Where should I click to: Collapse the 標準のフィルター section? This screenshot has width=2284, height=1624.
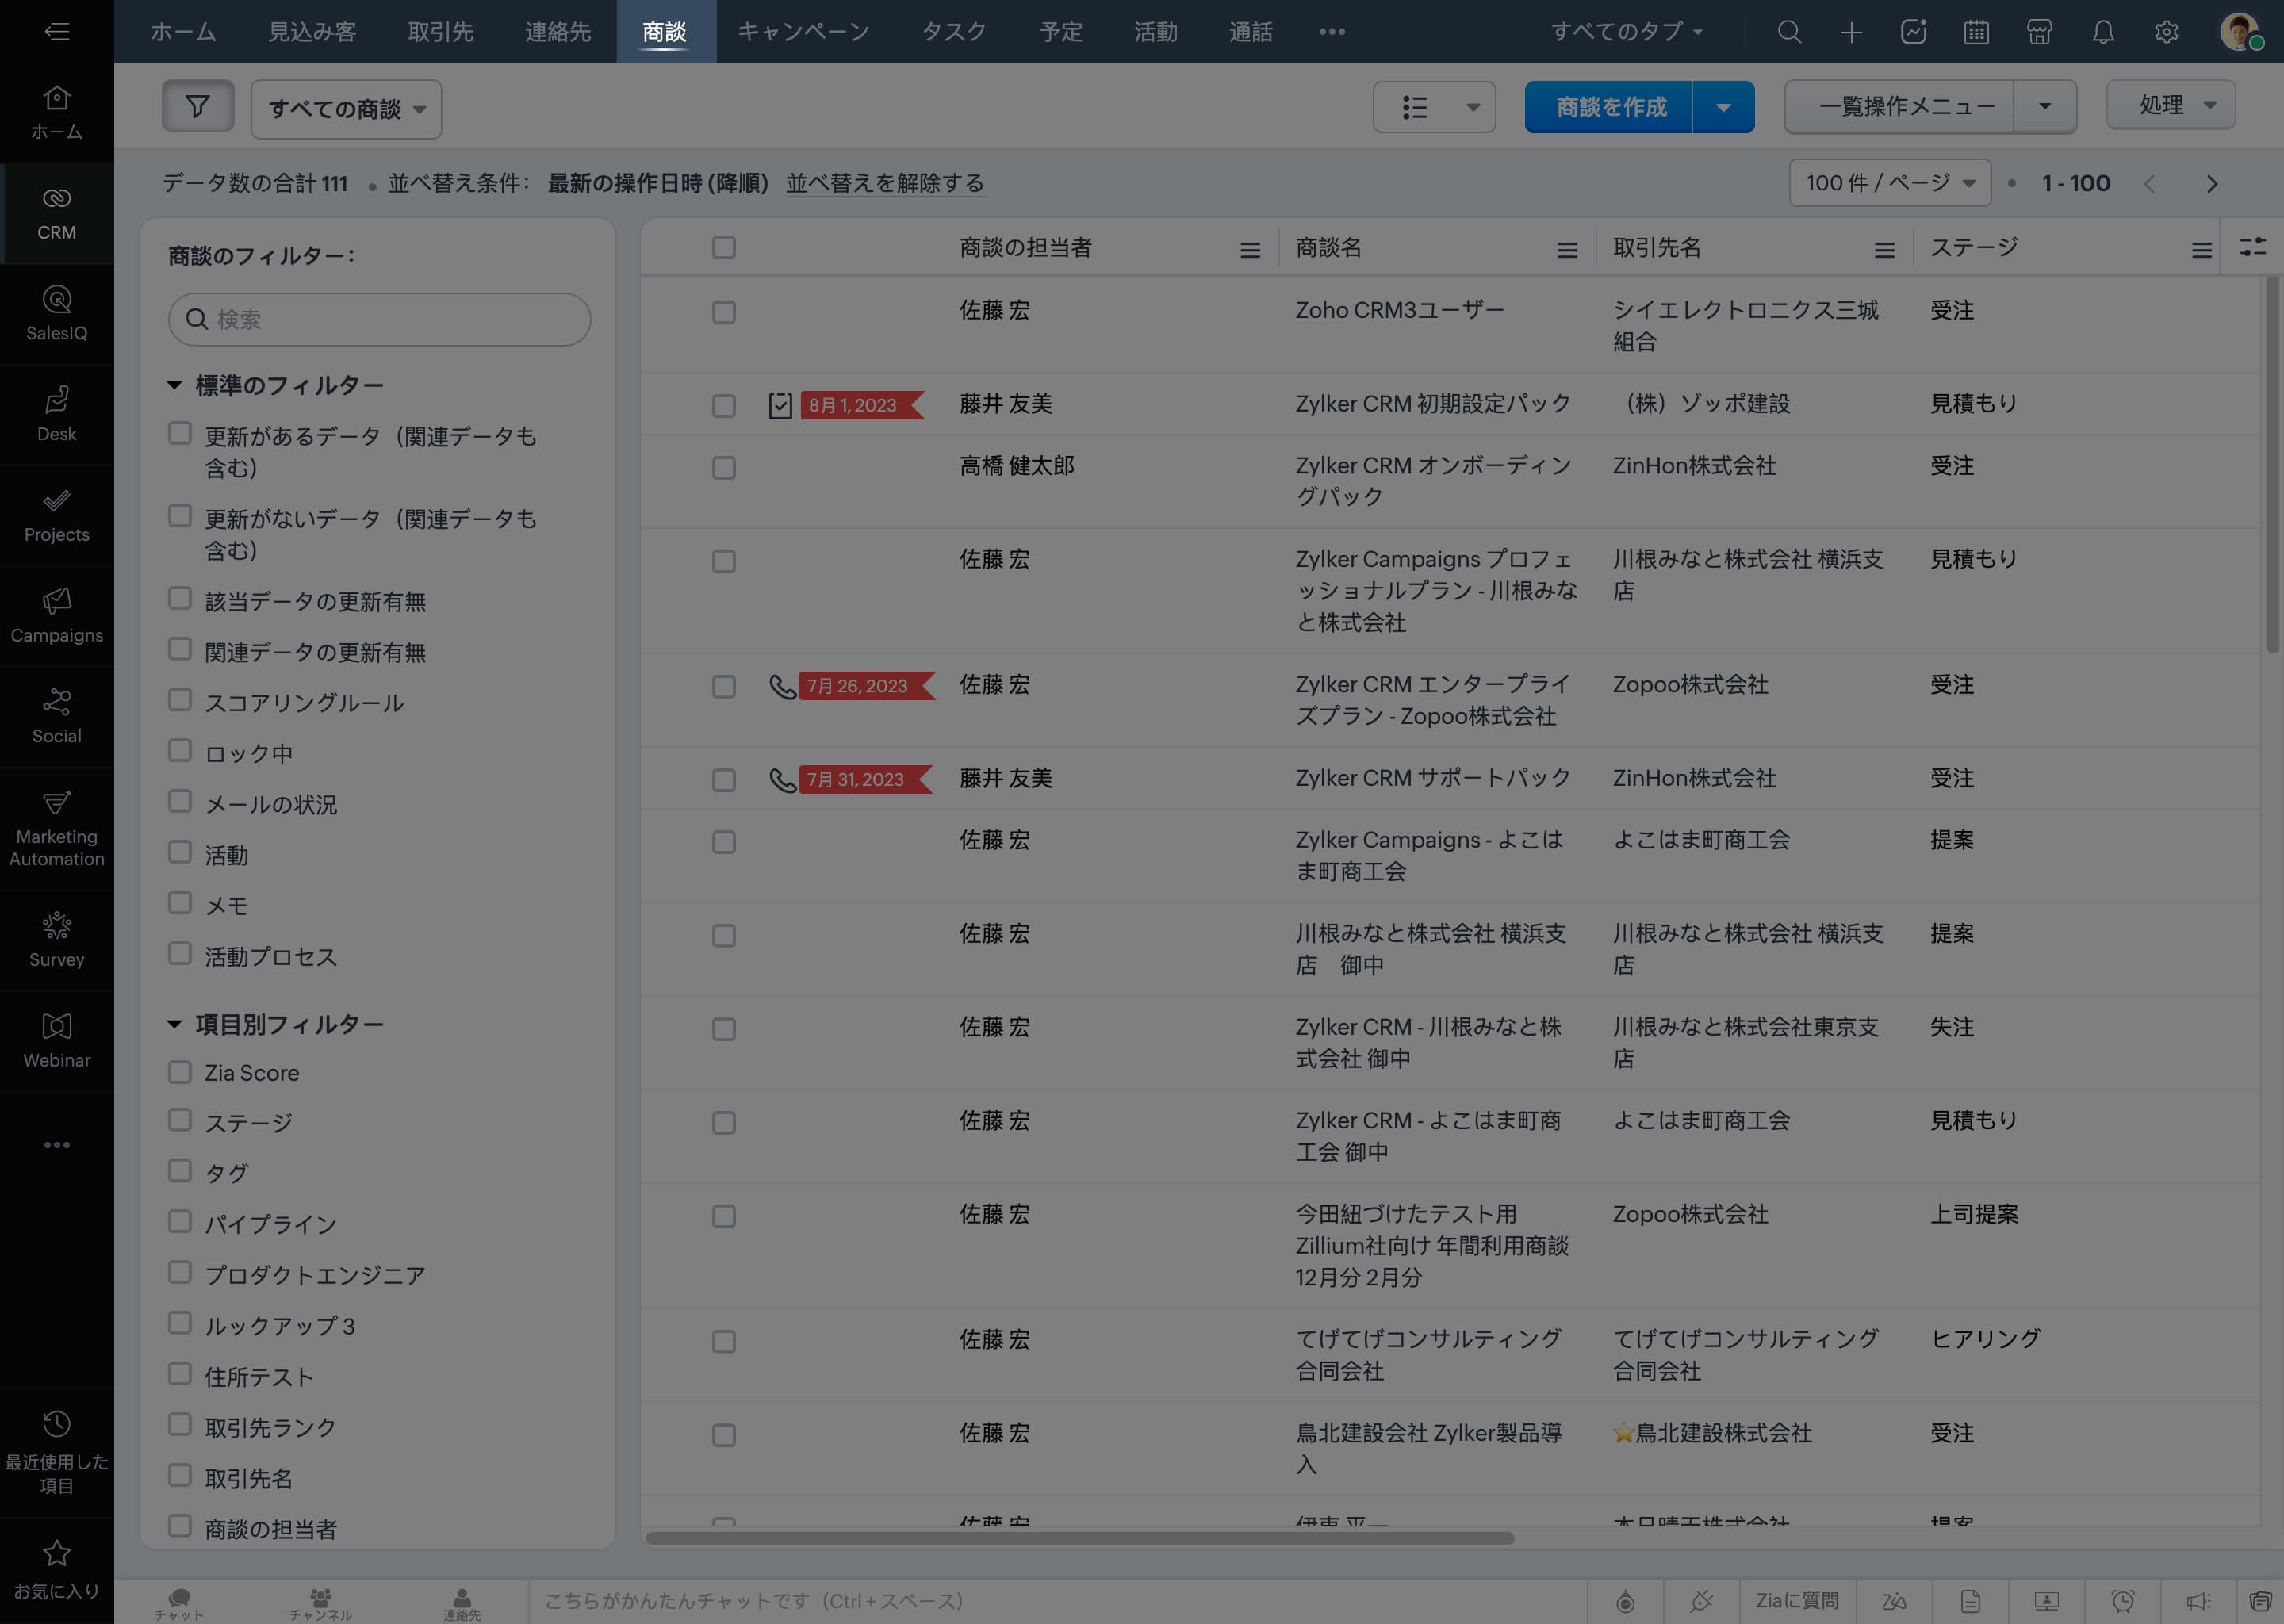pyautogui.click(x=174, y=385)
